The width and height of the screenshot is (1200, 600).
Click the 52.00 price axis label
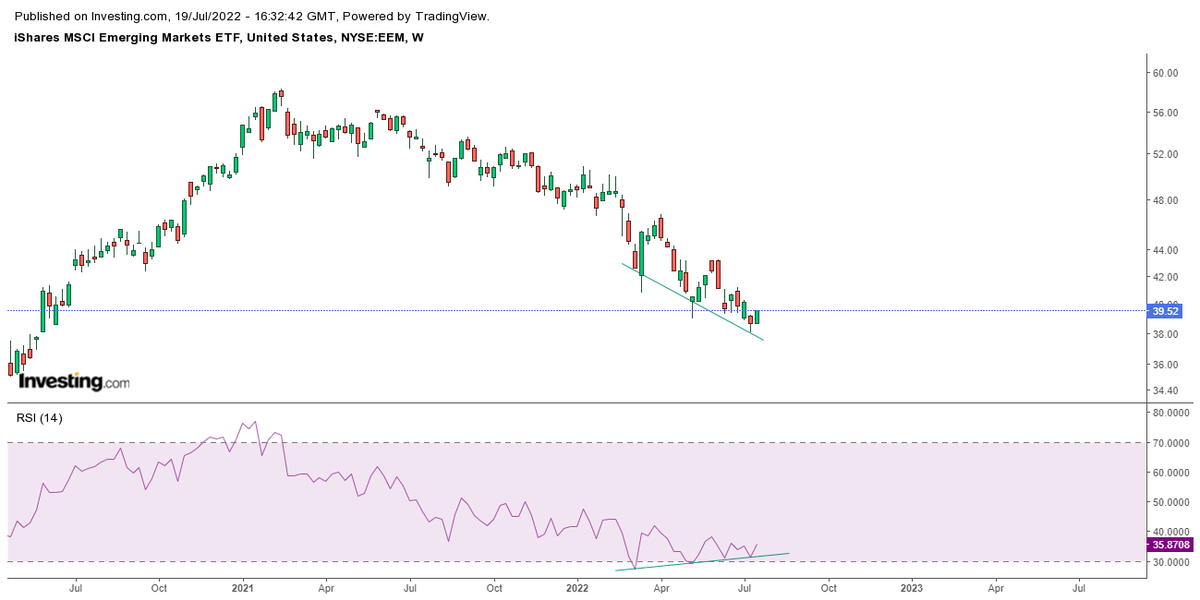pos(1166,155)
